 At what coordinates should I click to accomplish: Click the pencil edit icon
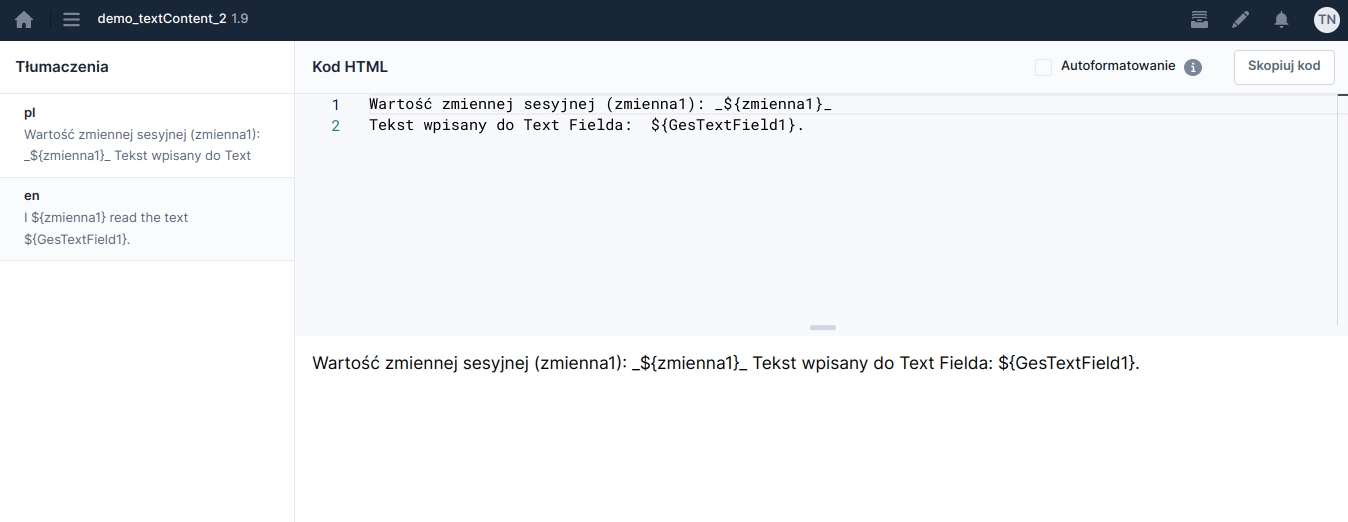[x=1240, y=19]
